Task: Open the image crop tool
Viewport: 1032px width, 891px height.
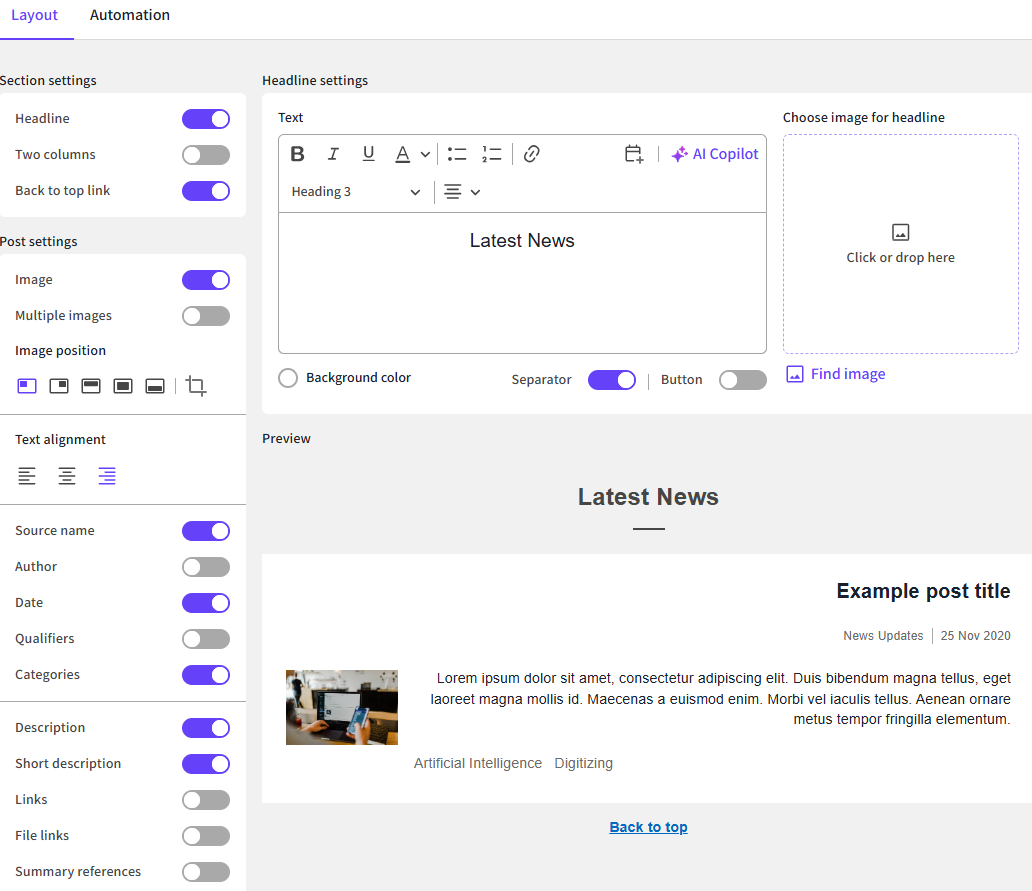Action: tap(197, 386)
